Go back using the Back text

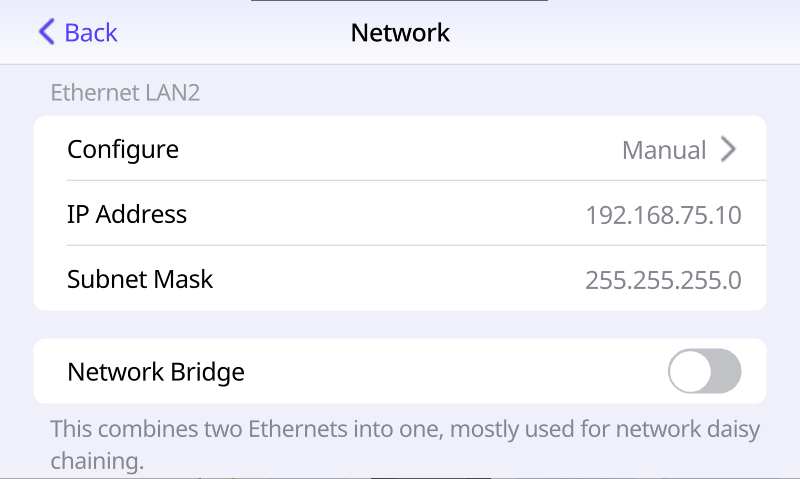(91, 33)
